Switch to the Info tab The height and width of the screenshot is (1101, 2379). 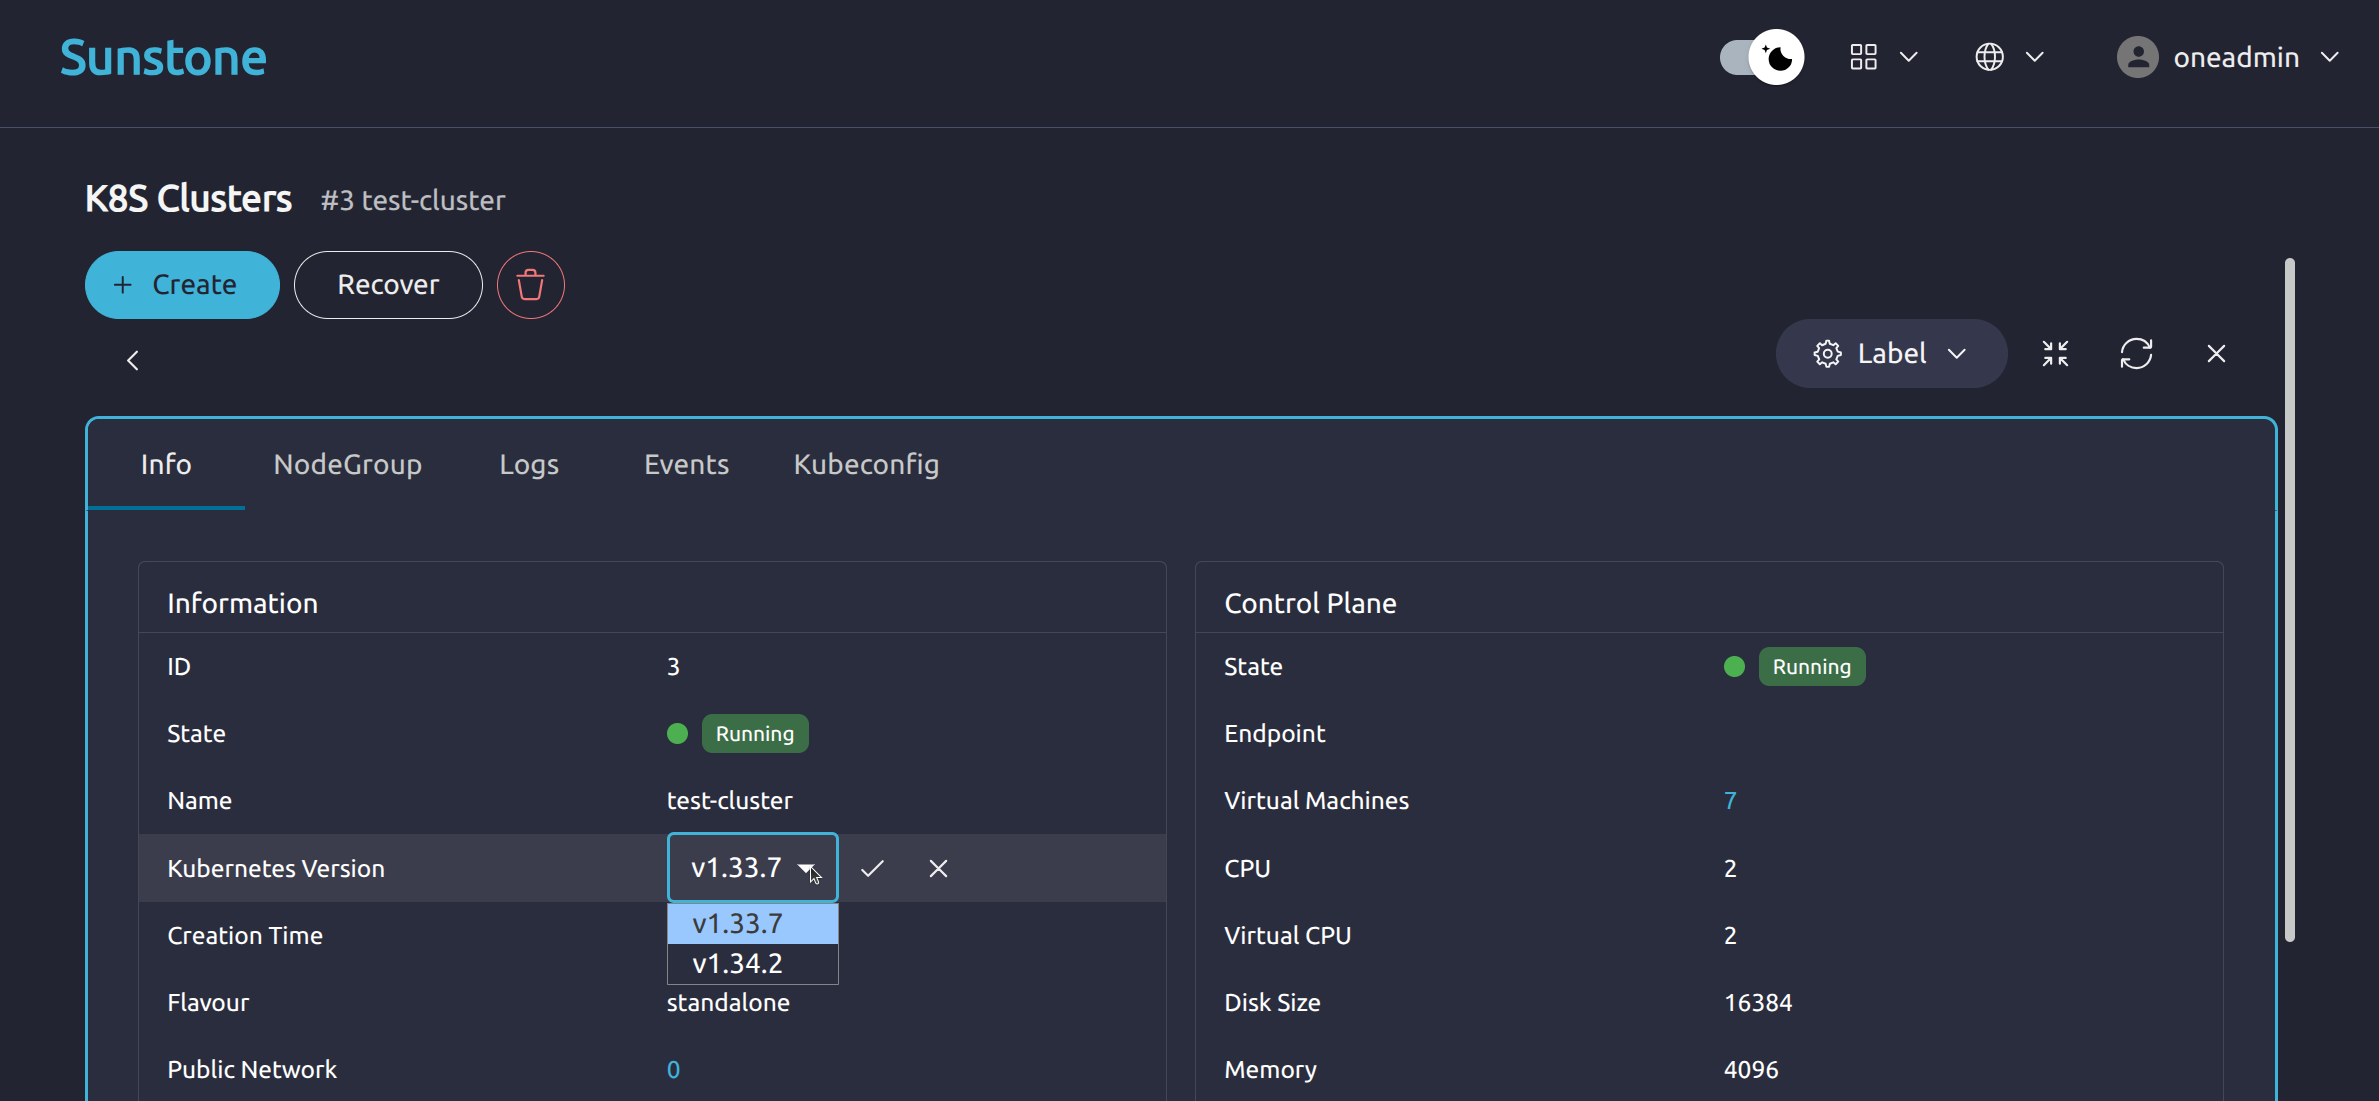point(166,464)
